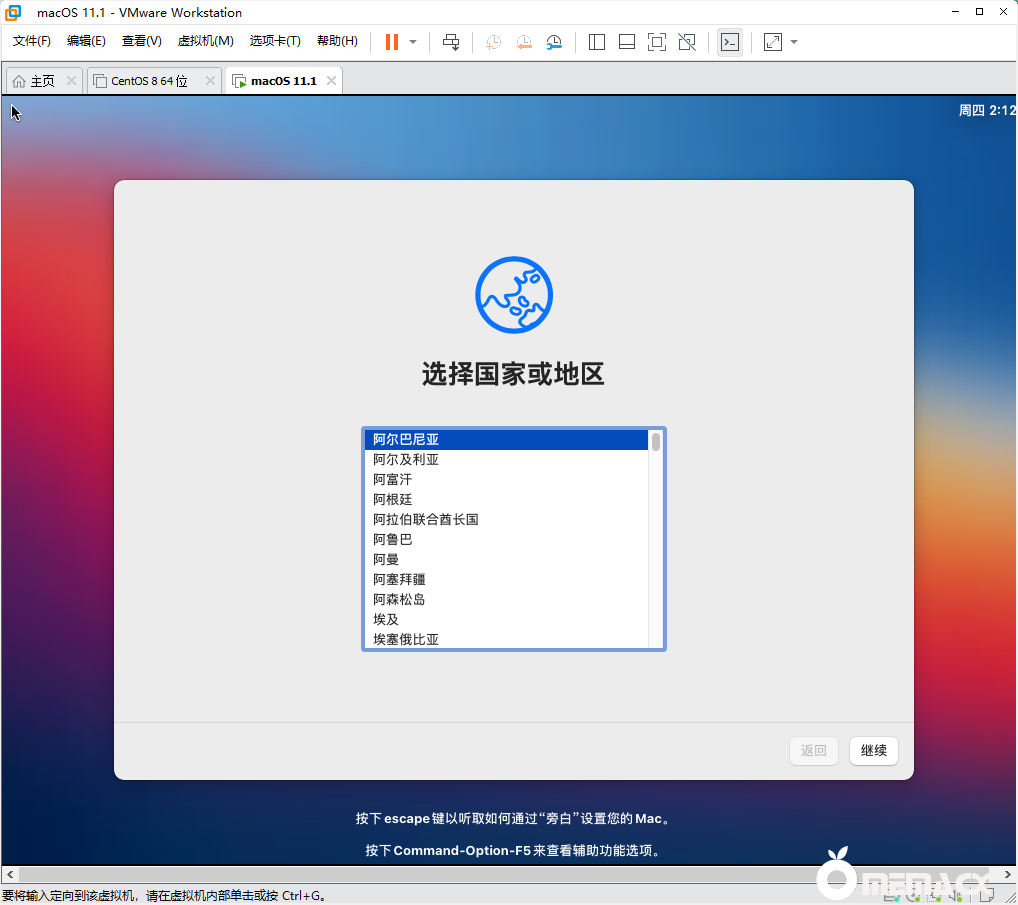Open the suspend button dropdown arrow
Screen dimensions: 1018x905
click(x=411, y=41)
